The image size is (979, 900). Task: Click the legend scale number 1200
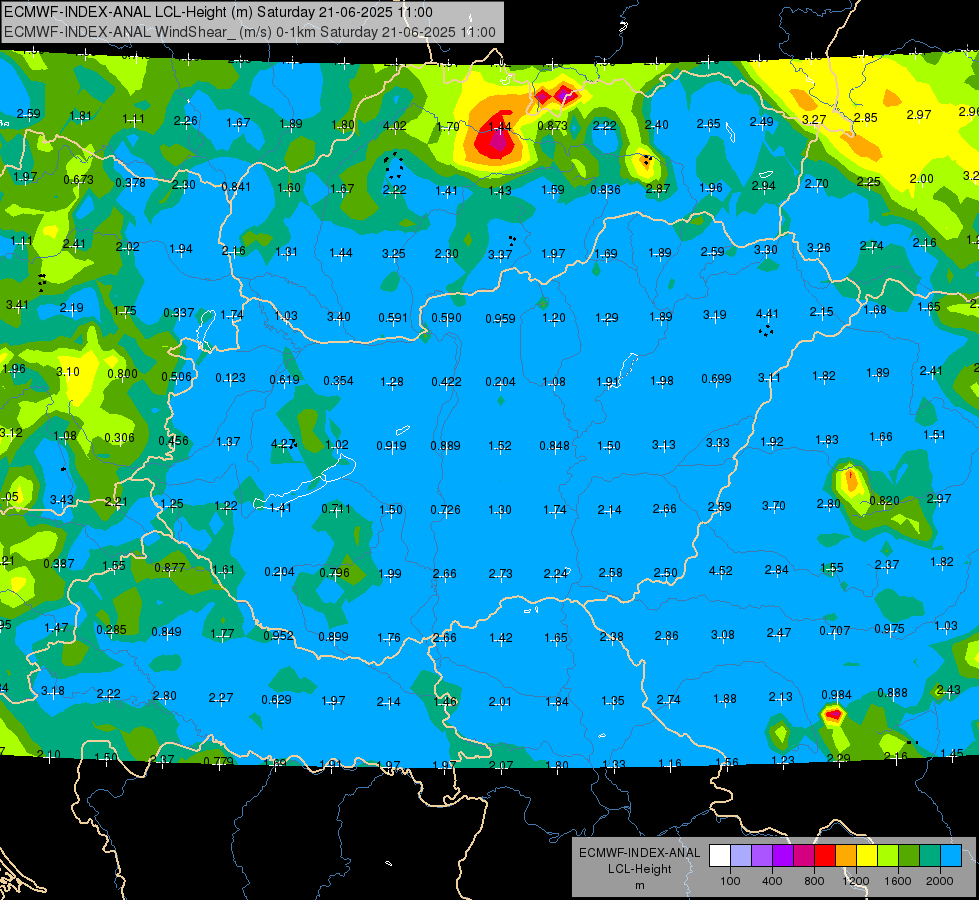coord(855,881)
